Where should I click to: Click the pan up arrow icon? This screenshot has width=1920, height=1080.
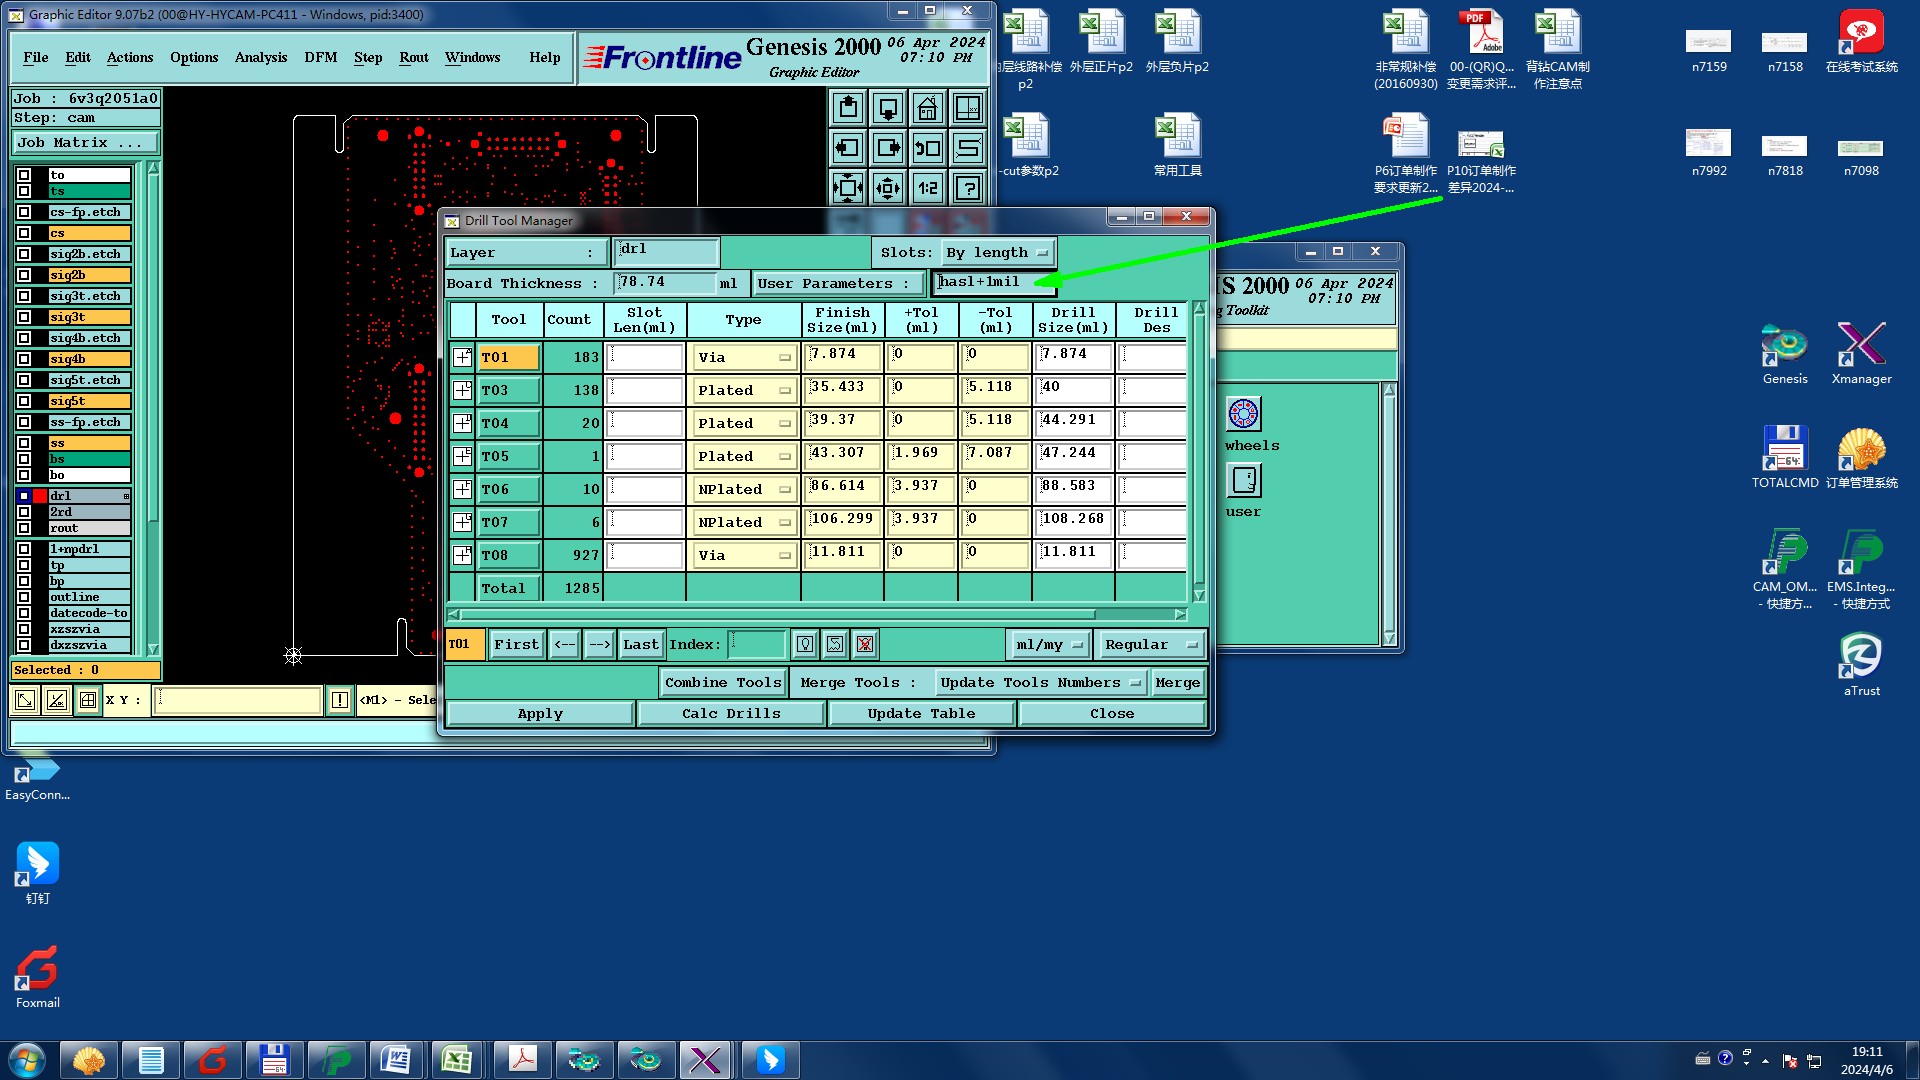click(848, 108)
